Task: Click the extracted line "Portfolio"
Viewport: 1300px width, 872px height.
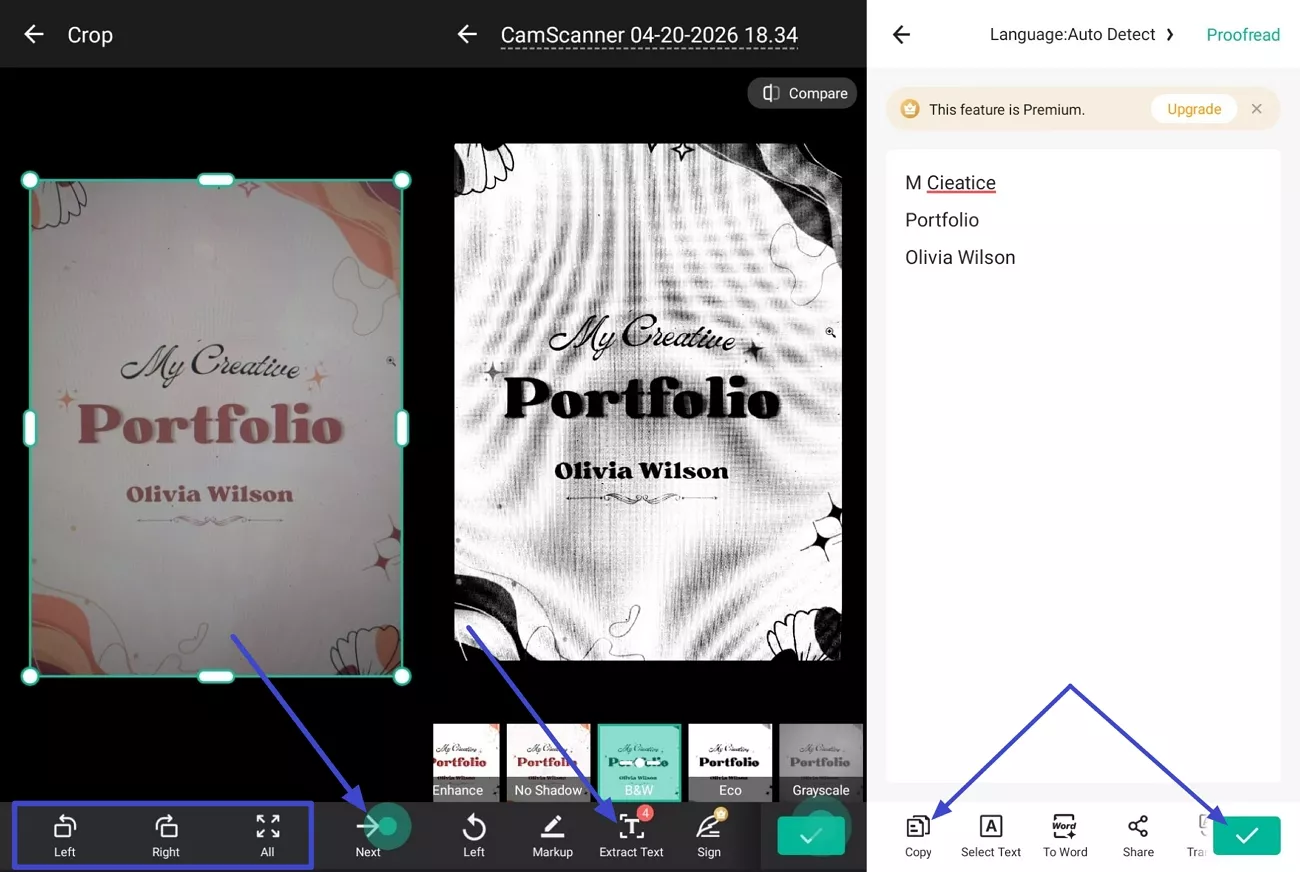Action: pos(942,220)
